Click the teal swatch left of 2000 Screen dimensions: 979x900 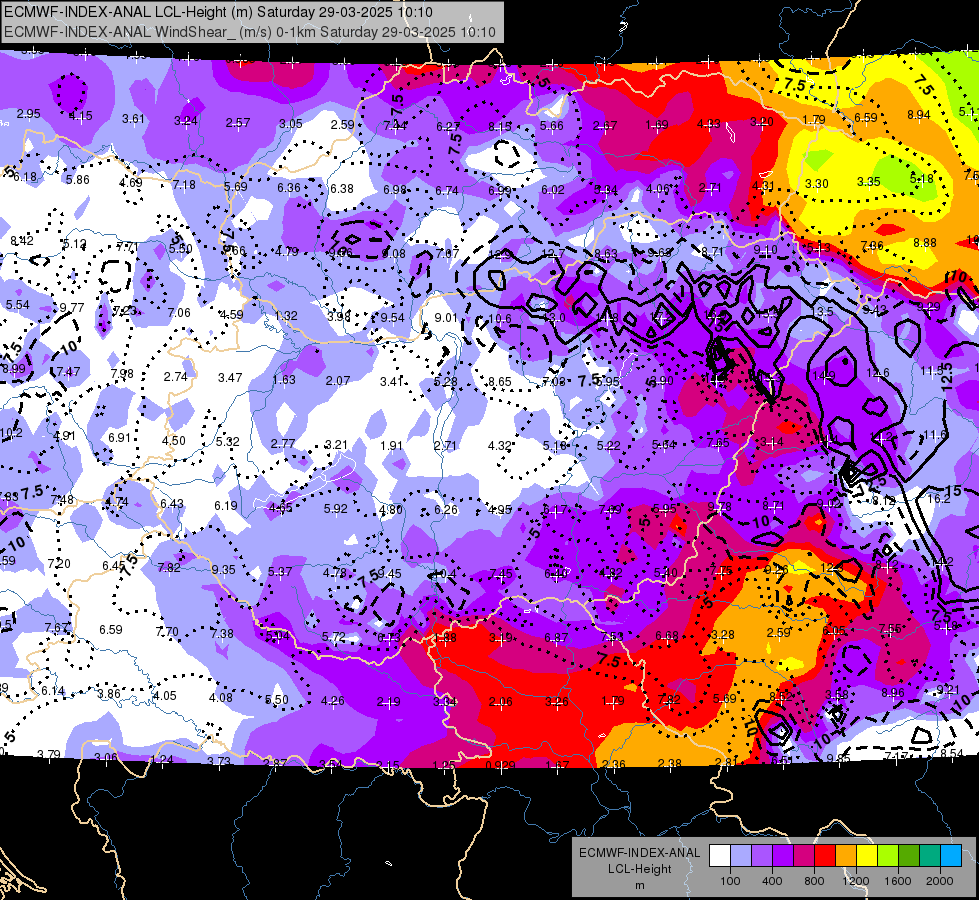930,855
